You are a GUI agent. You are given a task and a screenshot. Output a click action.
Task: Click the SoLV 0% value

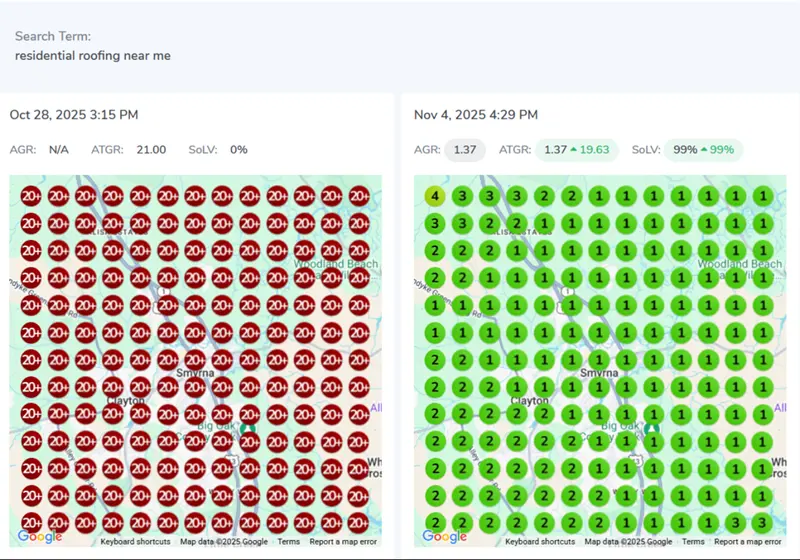(239, 150)
